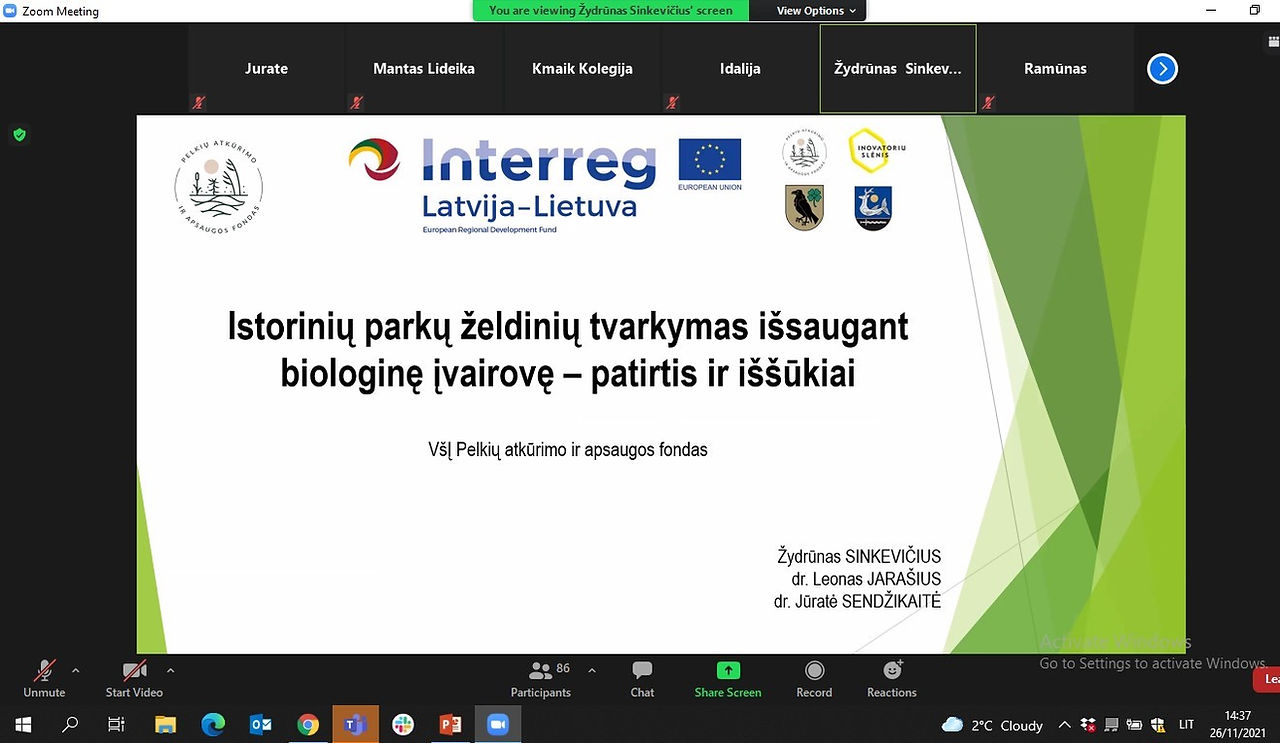
Task: Launch Microsoft Edge from the taskbar
Action: coord(213,724)
